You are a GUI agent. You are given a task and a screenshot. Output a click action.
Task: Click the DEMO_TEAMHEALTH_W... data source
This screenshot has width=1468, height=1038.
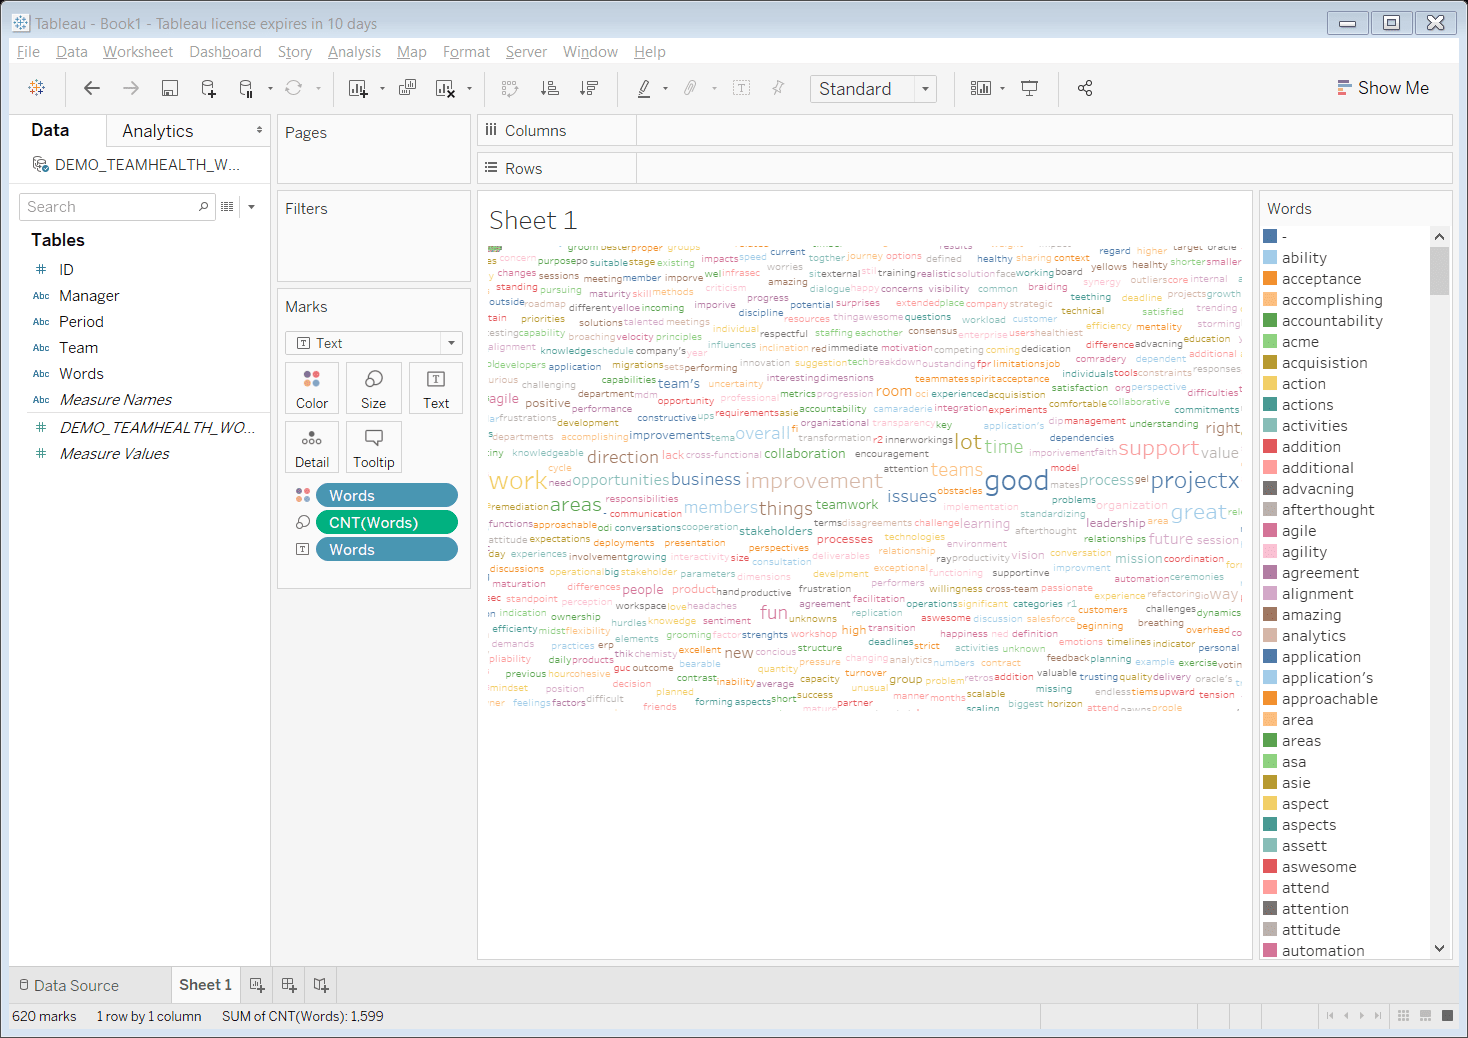pyautogui.click(x=147, y=164)
